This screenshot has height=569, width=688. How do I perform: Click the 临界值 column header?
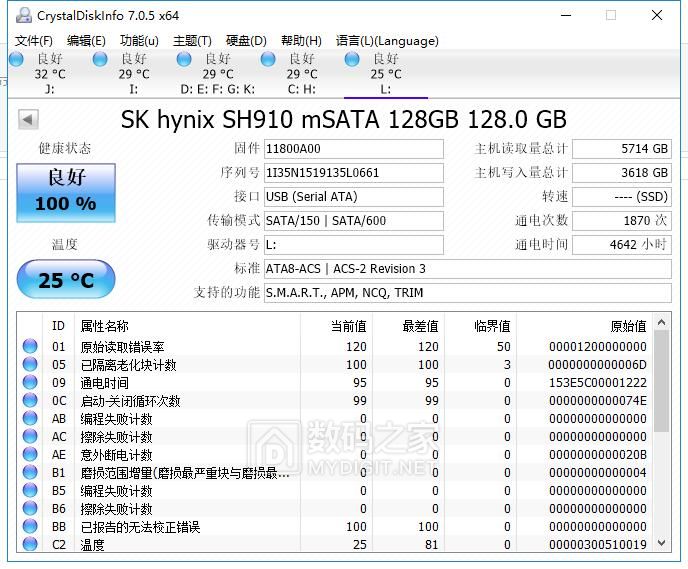(480, 326)
